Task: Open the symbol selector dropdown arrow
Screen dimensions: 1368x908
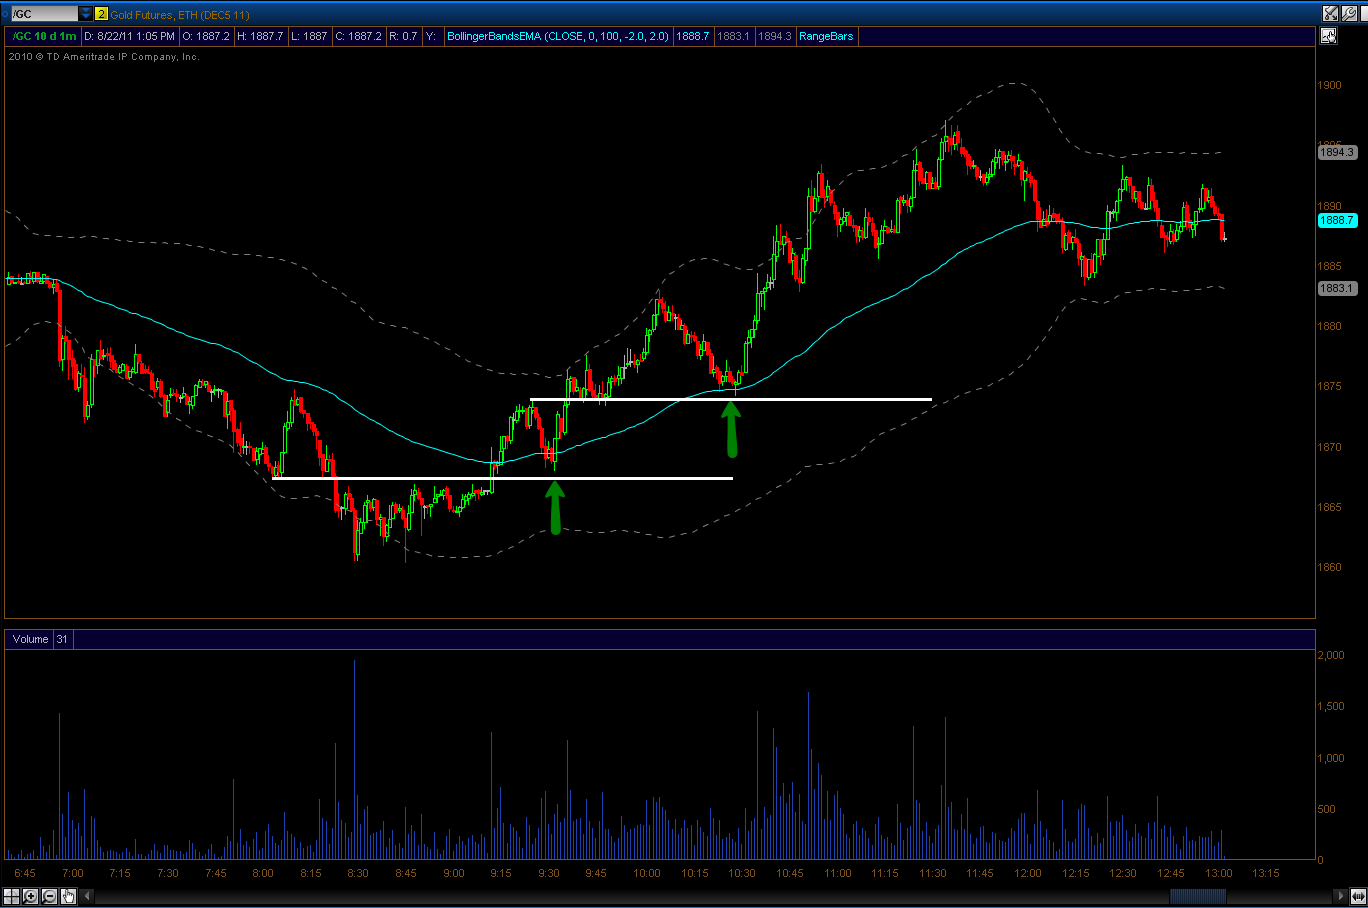Action: click(86, 14)
